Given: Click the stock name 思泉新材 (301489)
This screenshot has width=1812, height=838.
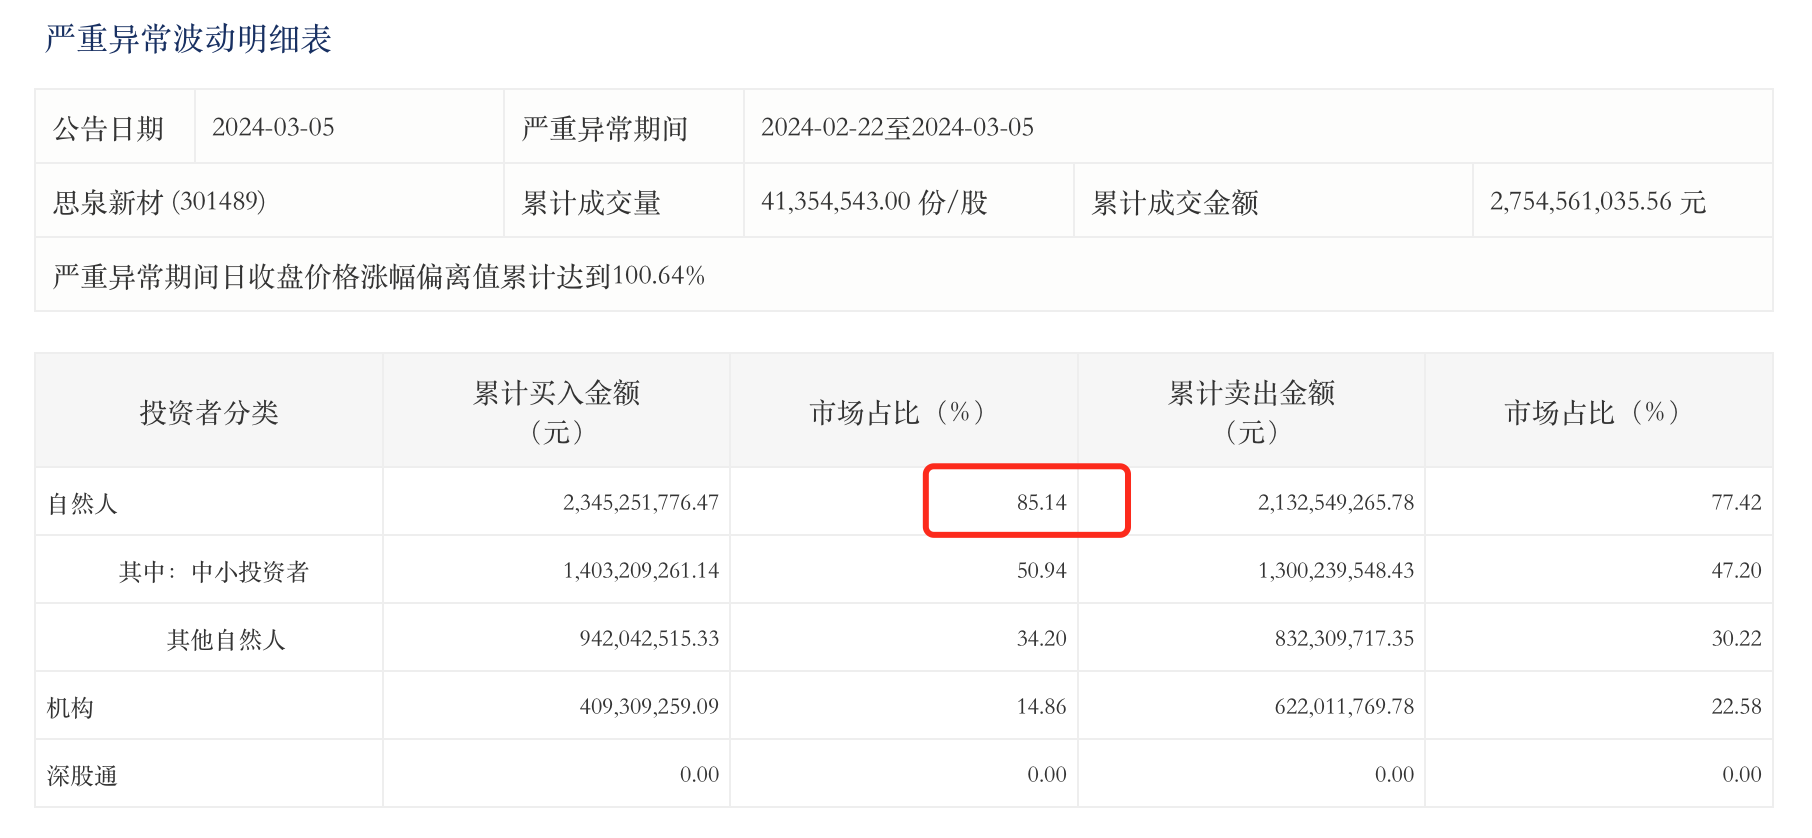Looking at the screenshot, I should coord(159,202).
